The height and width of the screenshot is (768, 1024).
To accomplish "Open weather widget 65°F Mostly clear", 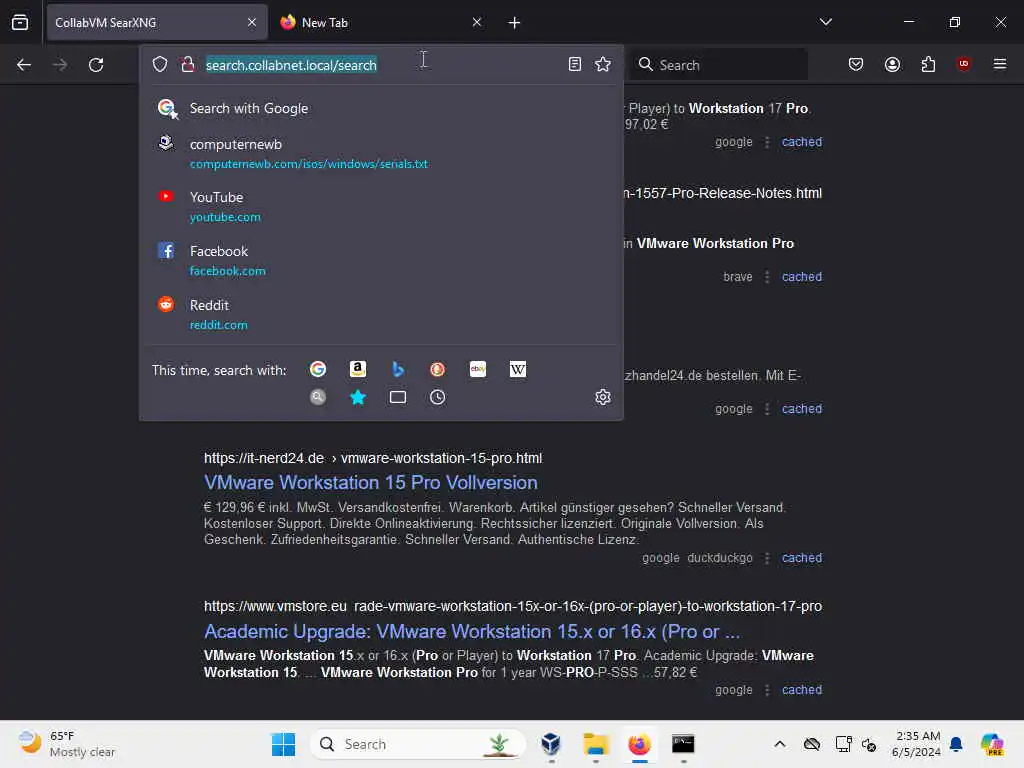I will tap(67, 744).
